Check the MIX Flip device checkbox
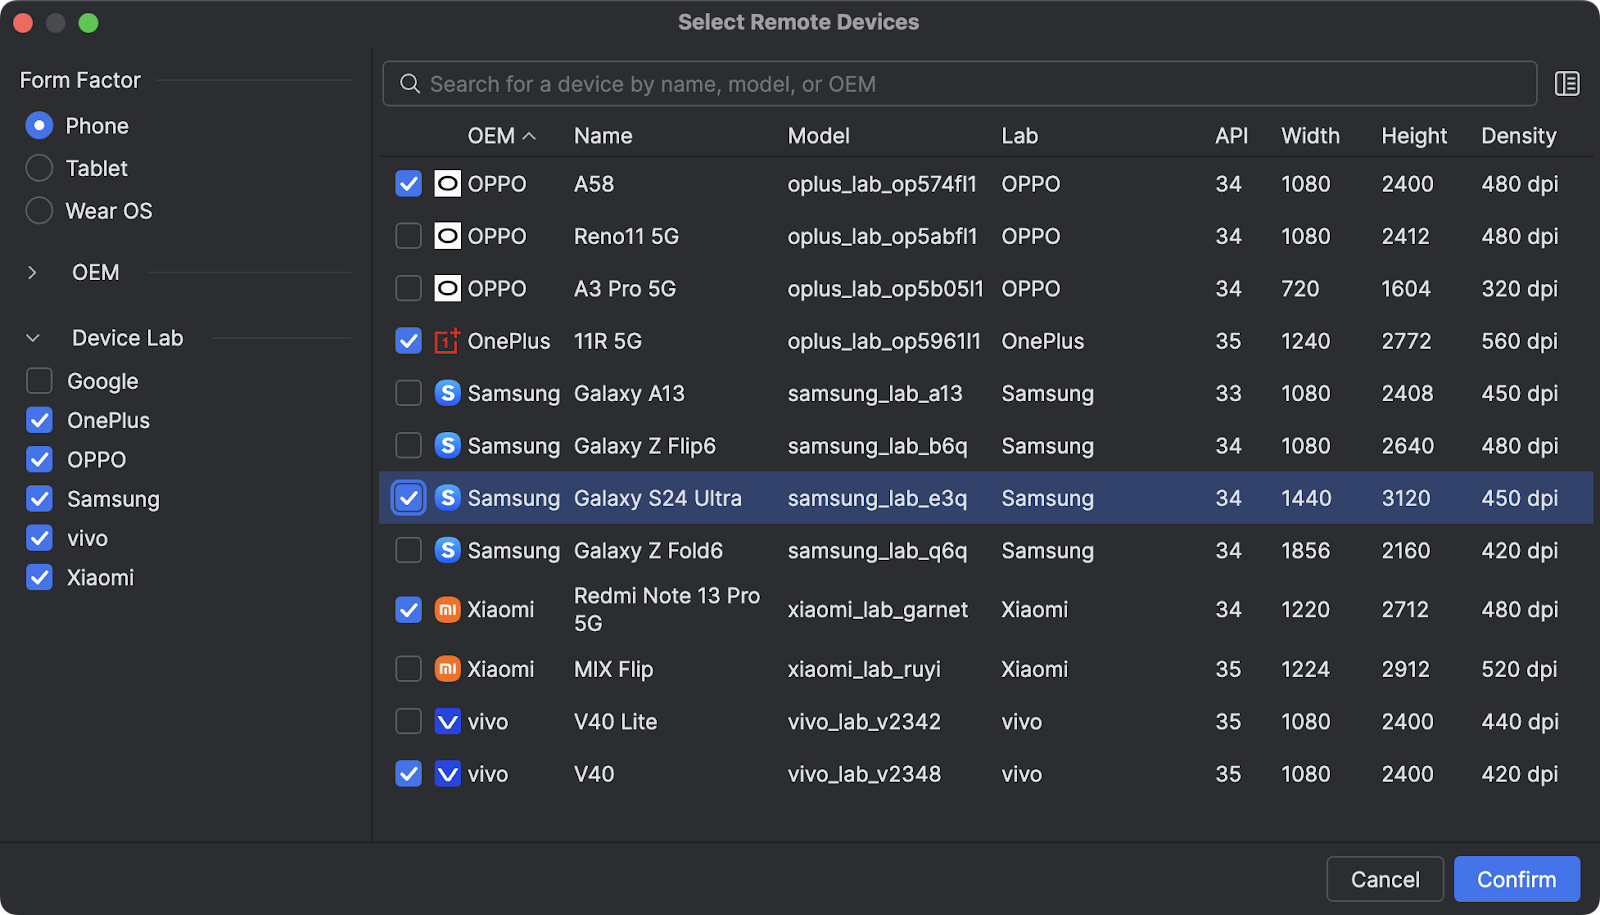The image size is (1600, 915). pos(408,669)
